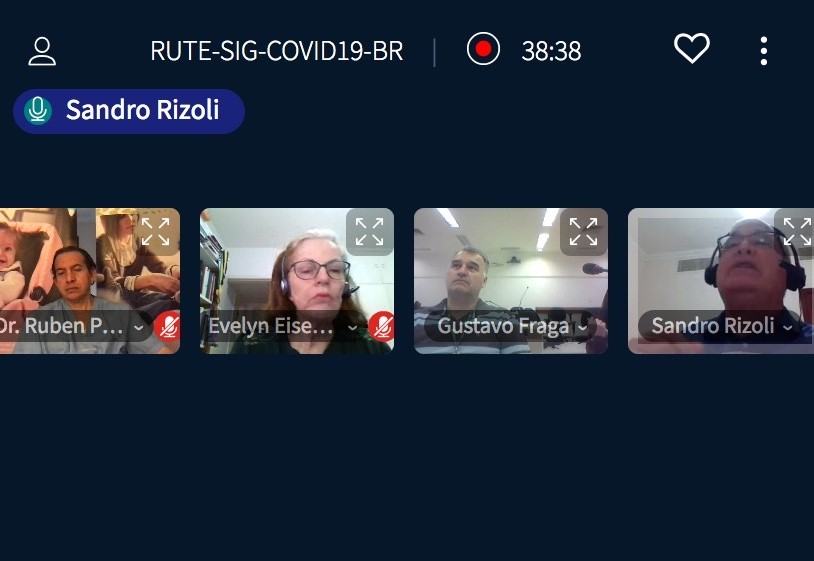Maximize Sandro Rizoli's video tile
The height and width of the screenshot is (561, 814).
click(x=796, y=231)
